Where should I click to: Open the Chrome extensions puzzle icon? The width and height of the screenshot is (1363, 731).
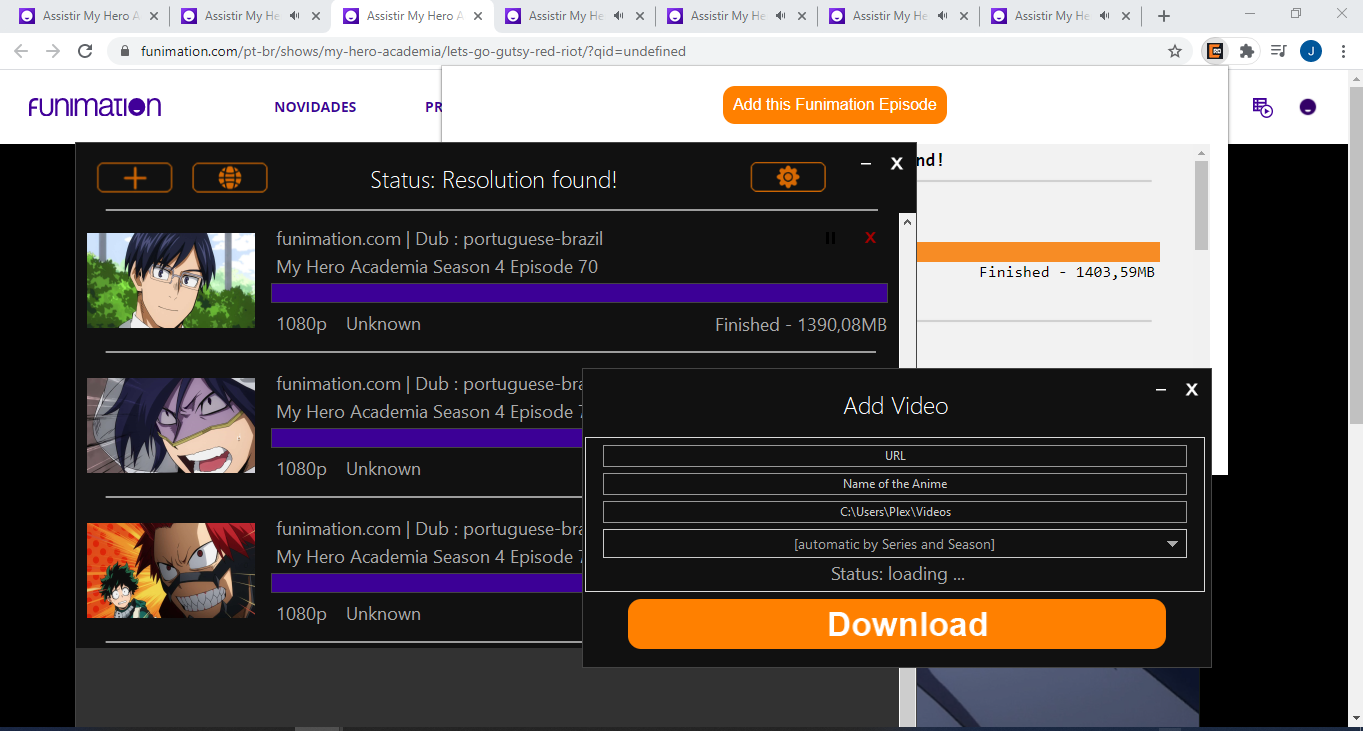click(x=1246, y=50)
